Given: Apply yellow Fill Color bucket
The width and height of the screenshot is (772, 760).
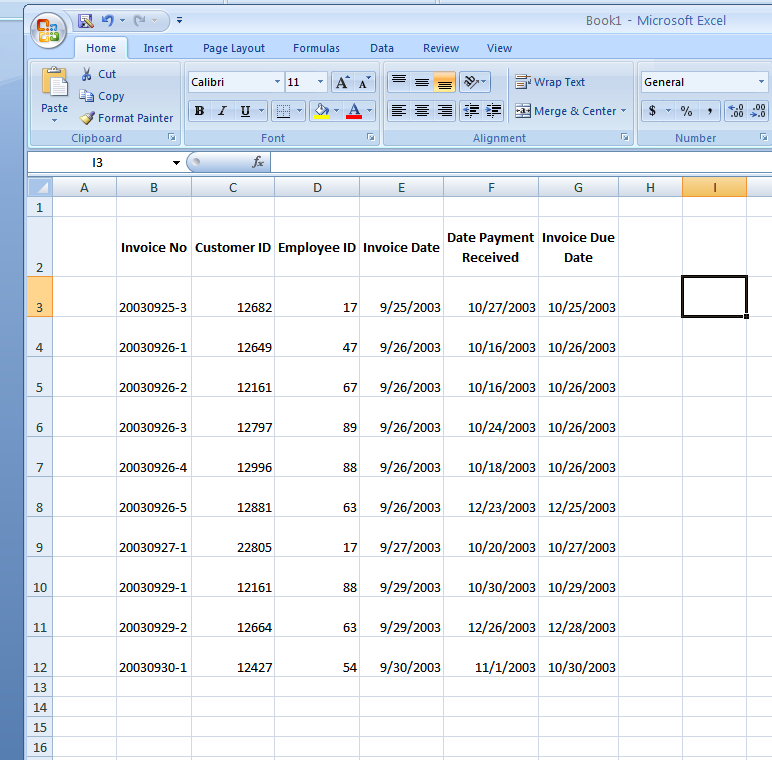Looking at the screenshot, I should coord(321,111).
